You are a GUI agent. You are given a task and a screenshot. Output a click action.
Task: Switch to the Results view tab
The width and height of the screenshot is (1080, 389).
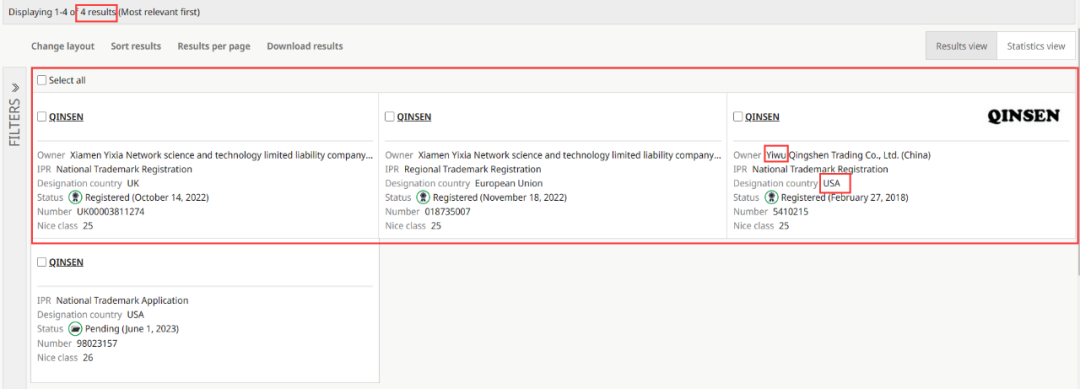tap(962, 46)
